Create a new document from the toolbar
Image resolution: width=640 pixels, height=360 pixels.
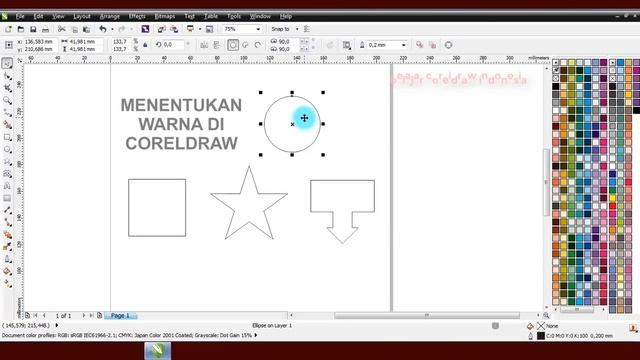(8, 29)
